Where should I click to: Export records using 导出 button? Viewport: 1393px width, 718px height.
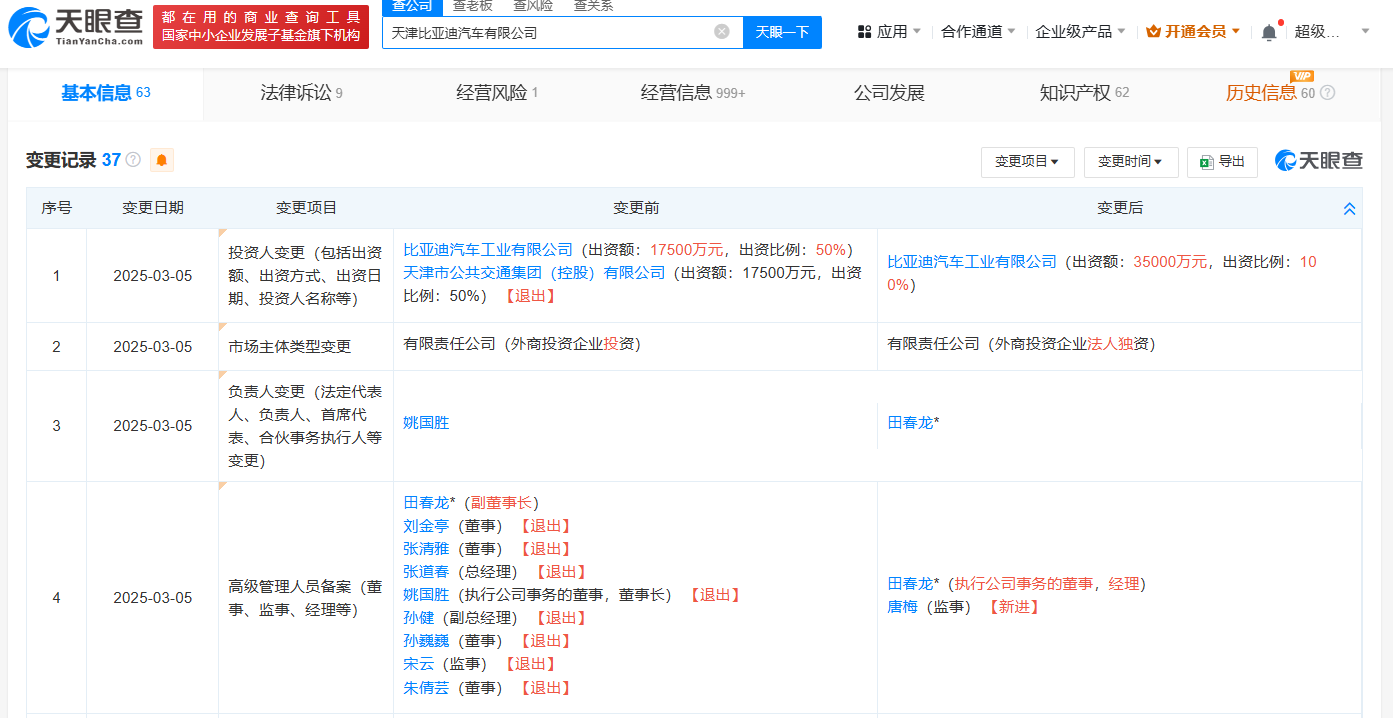coord(1221,162)
